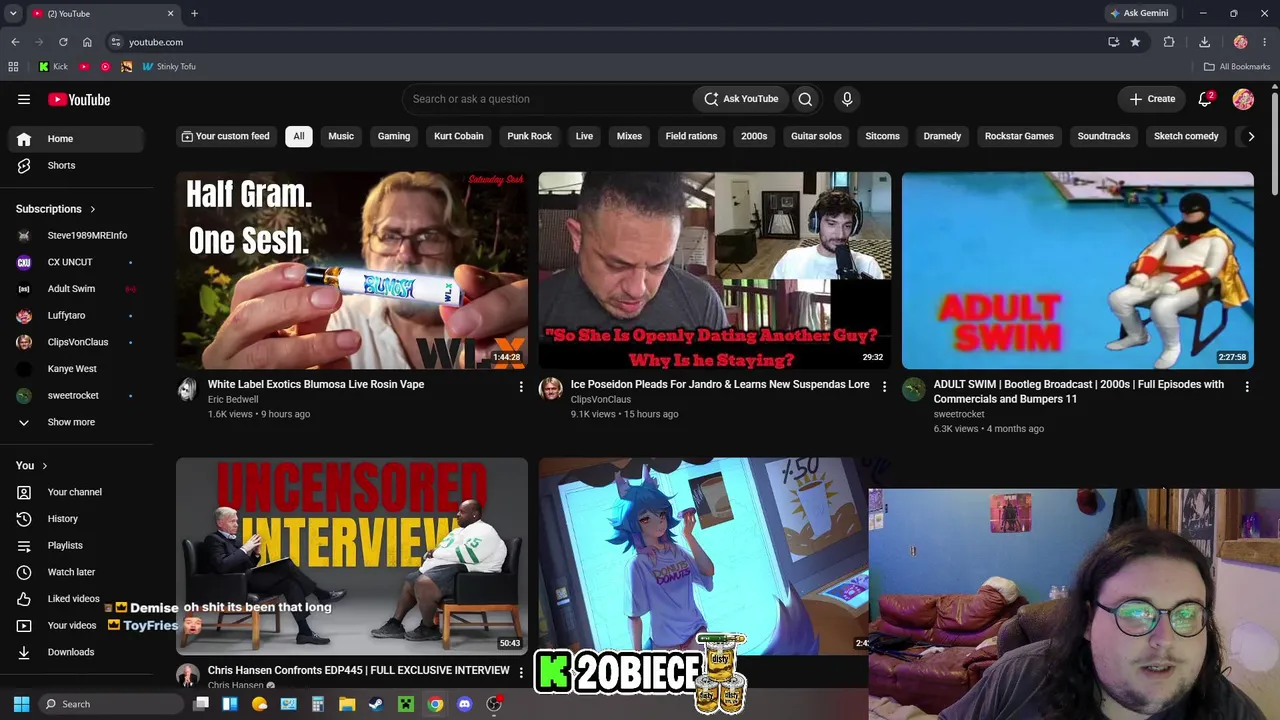Go back in Chrome
This screenshot has height=720, width=1280.
tap(15, 42)
